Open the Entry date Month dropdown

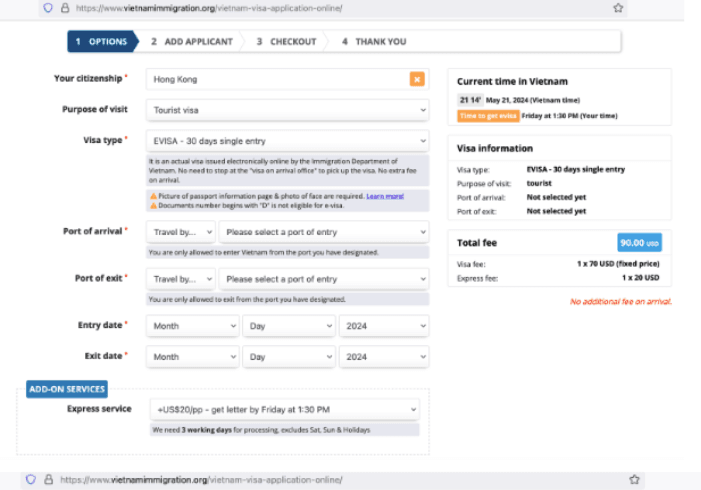point(192,326)
